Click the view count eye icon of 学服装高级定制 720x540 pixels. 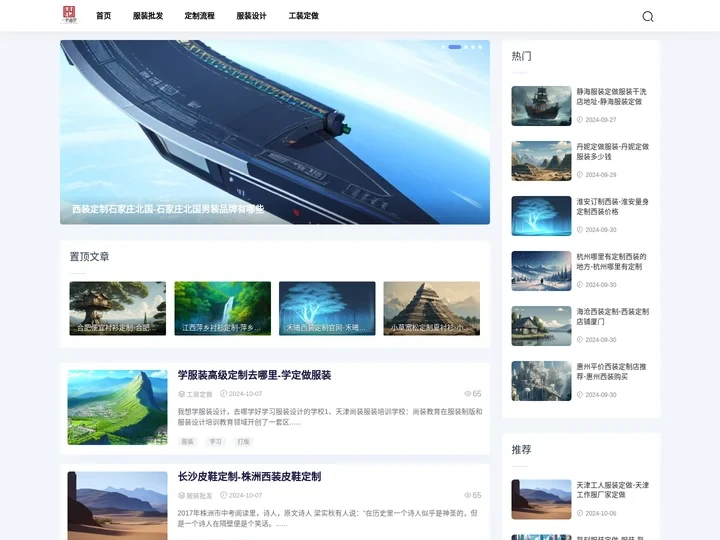click(467, 394)
